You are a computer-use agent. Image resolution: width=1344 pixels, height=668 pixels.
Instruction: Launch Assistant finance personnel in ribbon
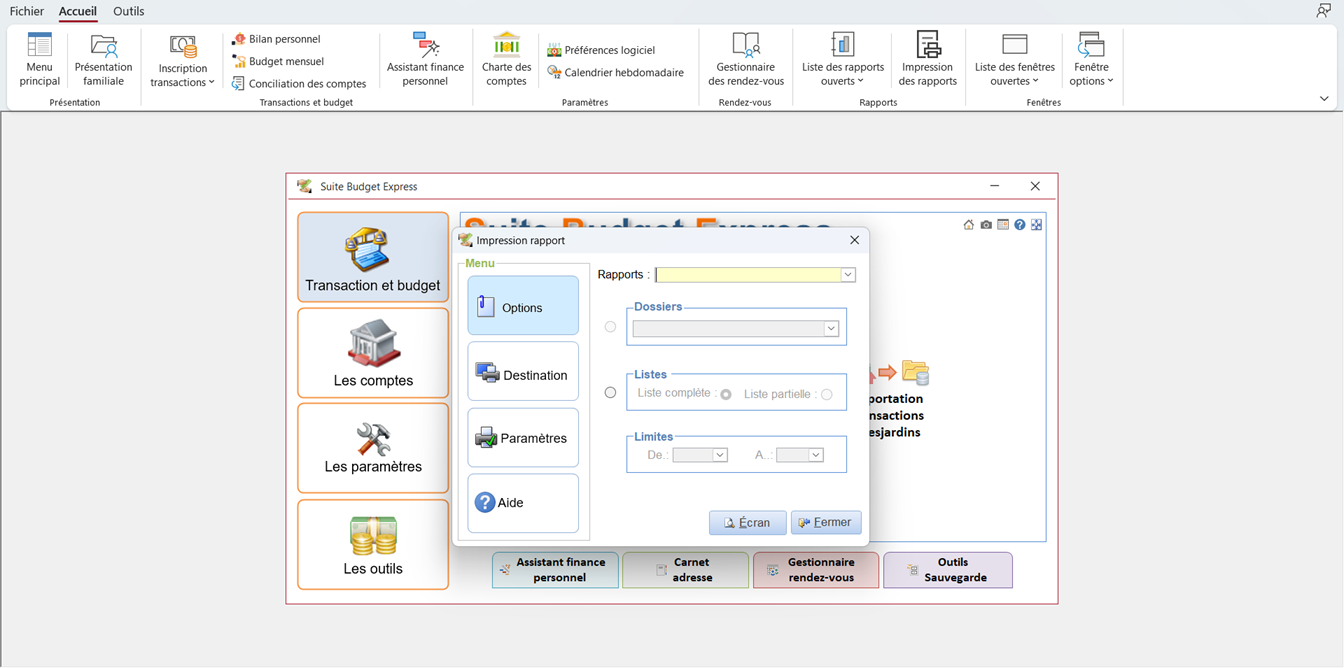[425, 59]
